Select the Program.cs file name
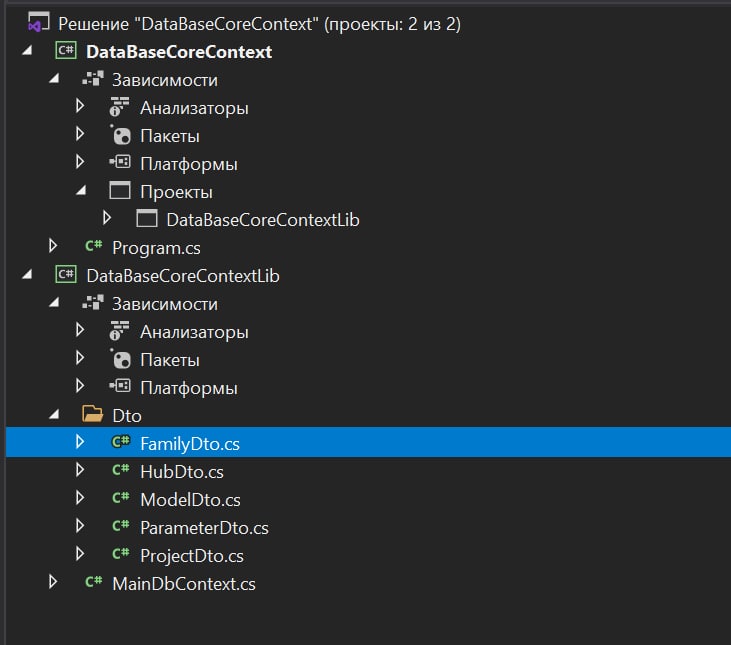 pos(156,248)
